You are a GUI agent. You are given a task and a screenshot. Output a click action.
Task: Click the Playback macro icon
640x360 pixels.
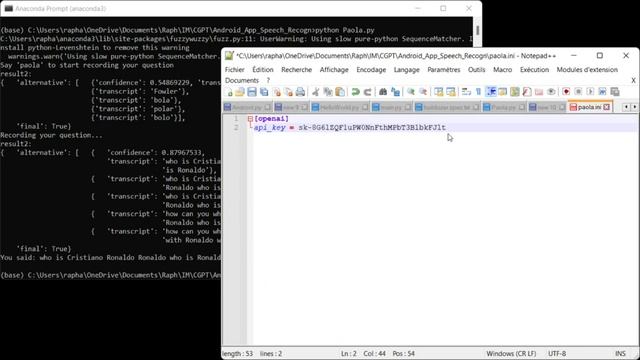(590, 92)
